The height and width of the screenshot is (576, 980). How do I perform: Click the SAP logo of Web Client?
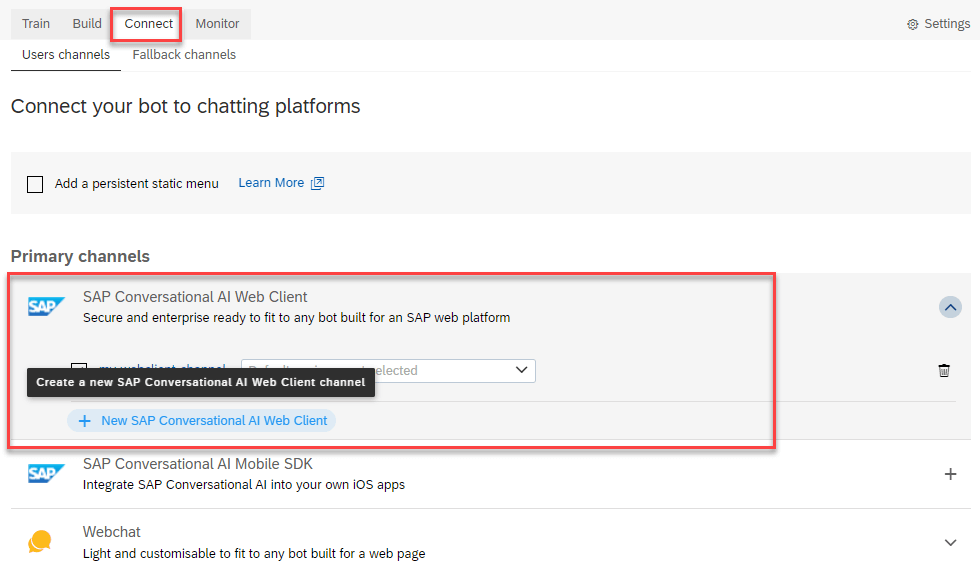click(46, 307)
